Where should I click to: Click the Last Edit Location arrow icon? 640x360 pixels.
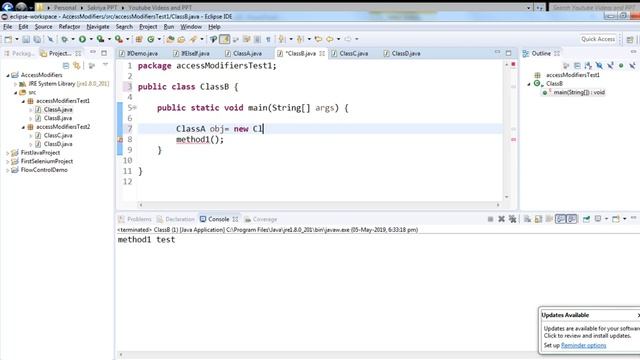318,39
